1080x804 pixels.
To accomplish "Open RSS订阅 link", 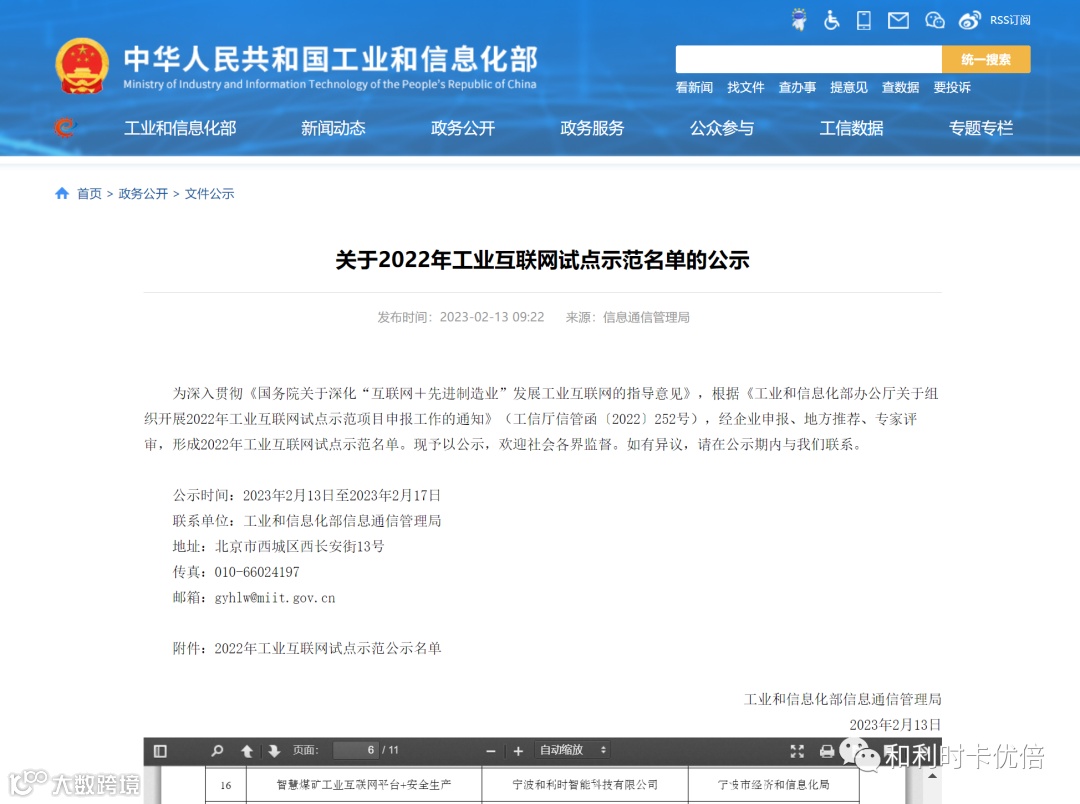I will coord(1010,21).
